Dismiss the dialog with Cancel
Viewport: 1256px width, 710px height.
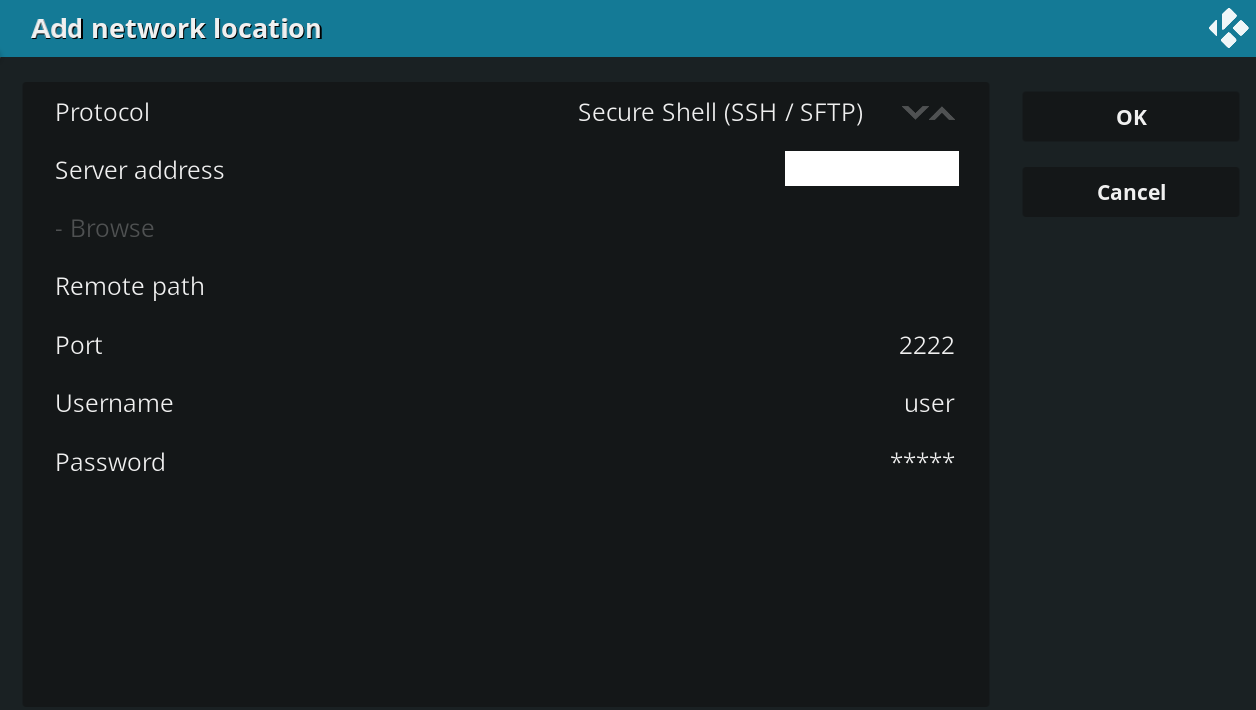coord(1130,191)
